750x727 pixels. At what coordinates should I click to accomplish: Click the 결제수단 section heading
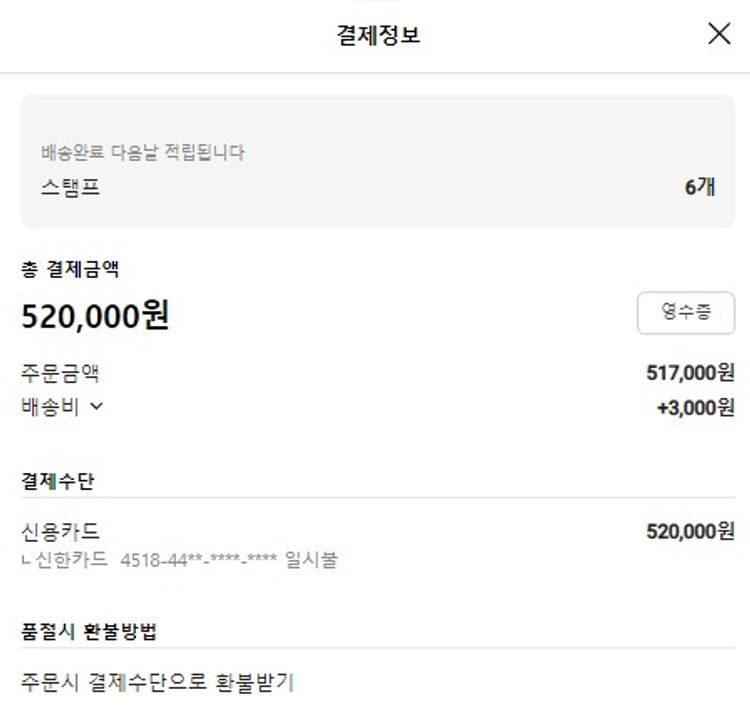[x=58, y=479]
